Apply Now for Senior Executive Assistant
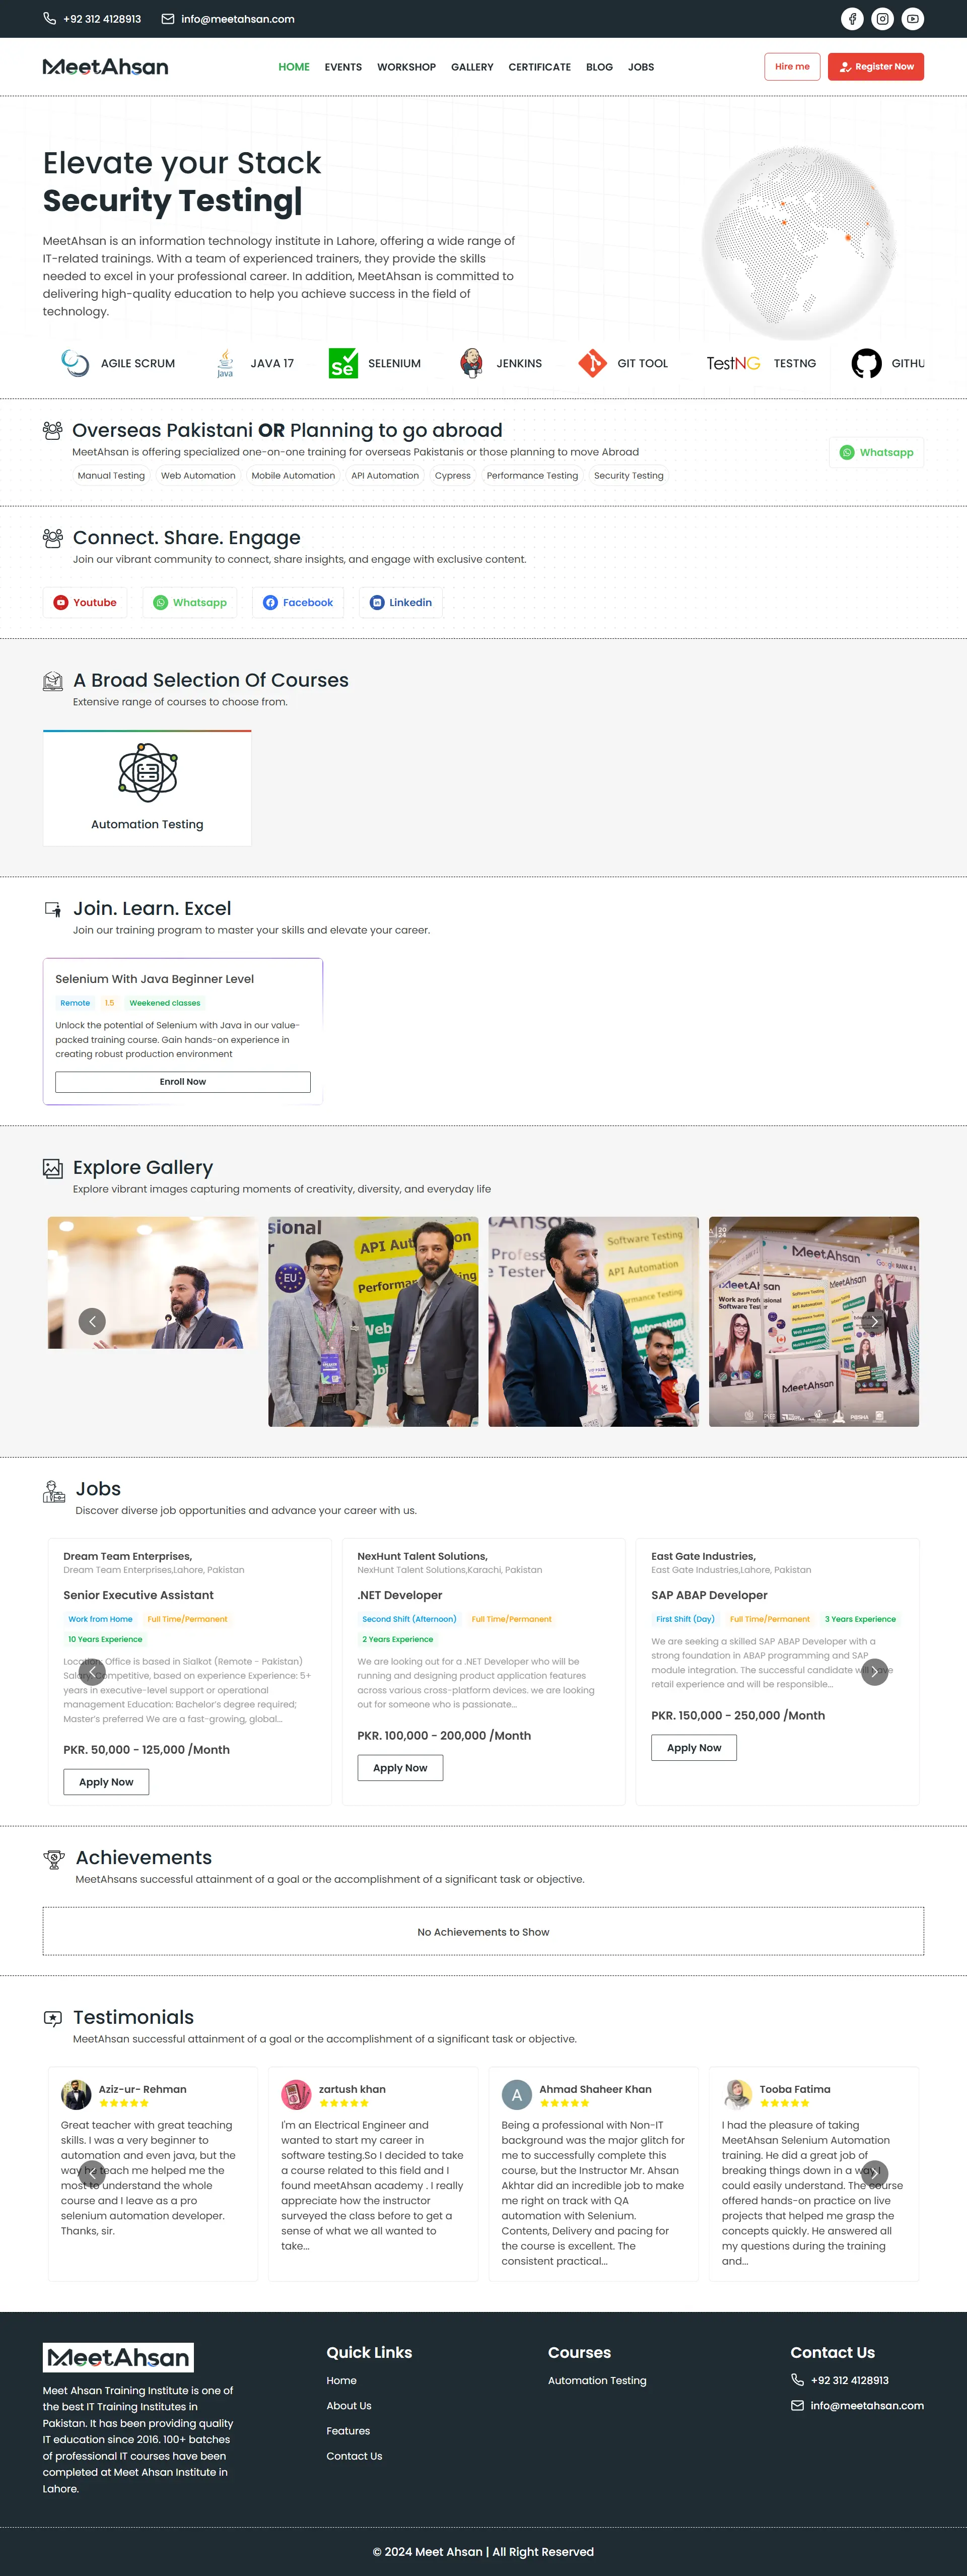The image size is (967, 2576). 106,1782
